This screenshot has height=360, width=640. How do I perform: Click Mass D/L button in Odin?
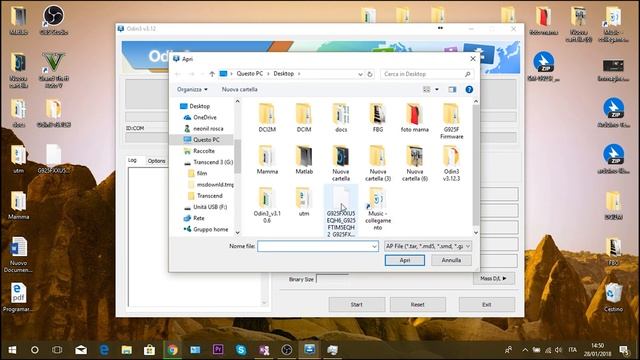pyautogui.click(x=493, y=278)
